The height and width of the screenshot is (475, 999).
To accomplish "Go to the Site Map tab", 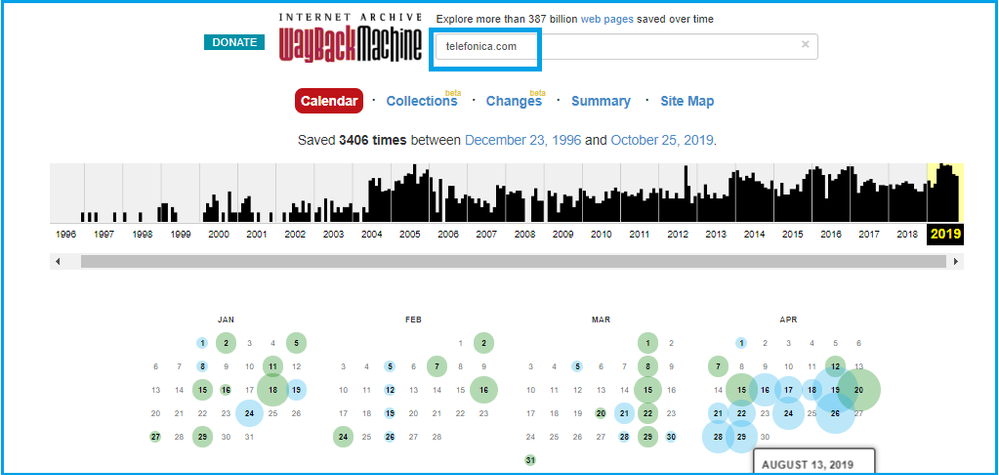I will [687, 101].
